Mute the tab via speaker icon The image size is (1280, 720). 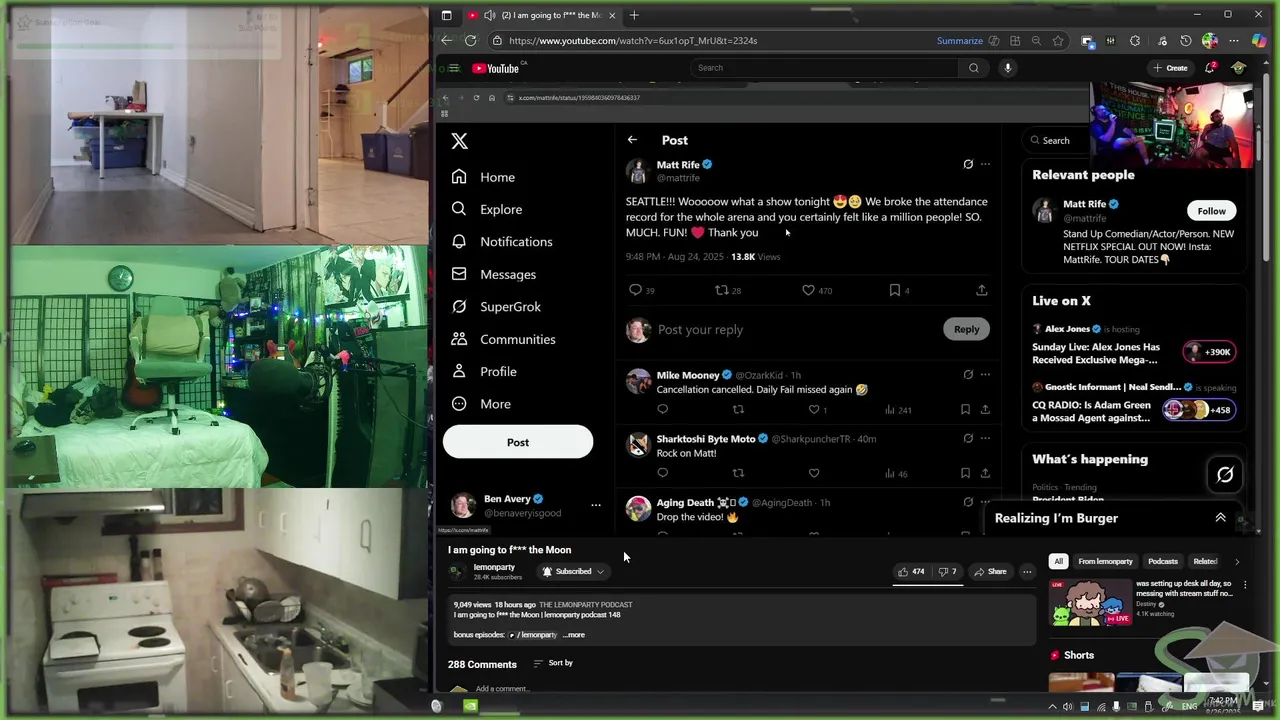coord(489,15)
